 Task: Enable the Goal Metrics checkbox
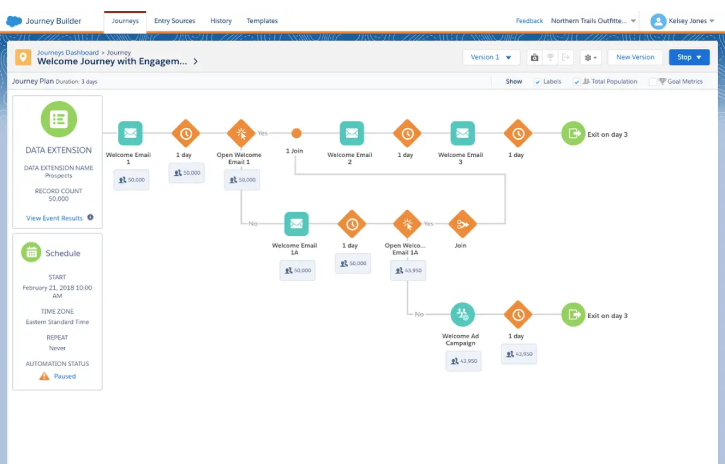click(653, 82)
